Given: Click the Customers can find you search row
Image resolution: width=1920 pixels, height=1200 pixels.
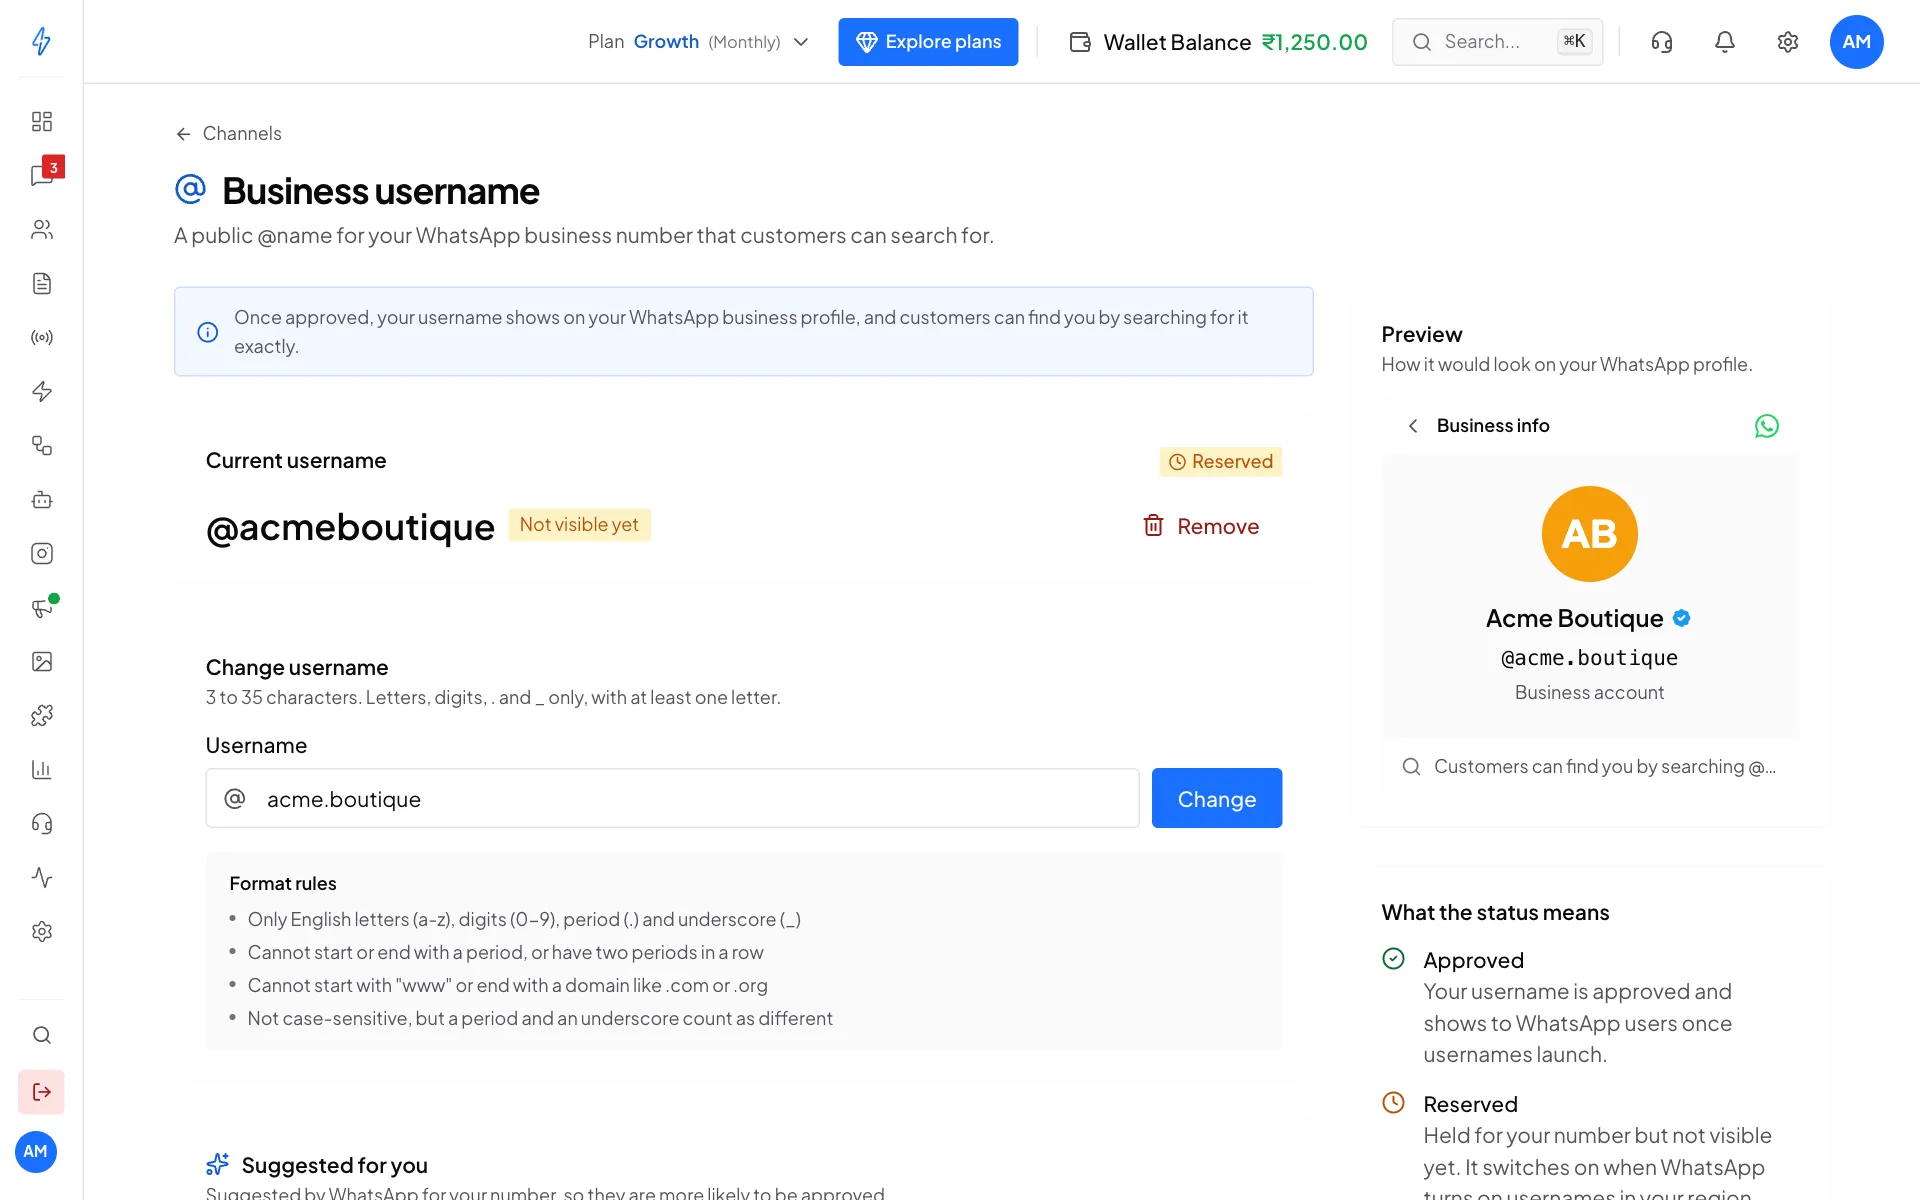Looking at the screenshot, I should (x=1589, y=767).
